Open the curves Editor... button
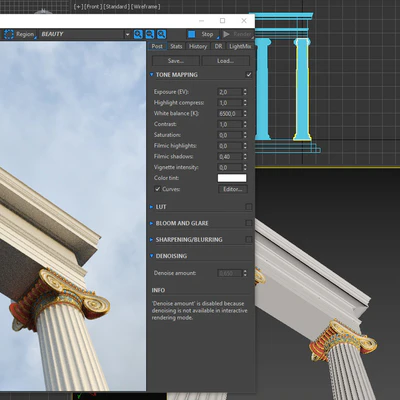The height and width of the screenshot is (400, 400). [233, 189]
